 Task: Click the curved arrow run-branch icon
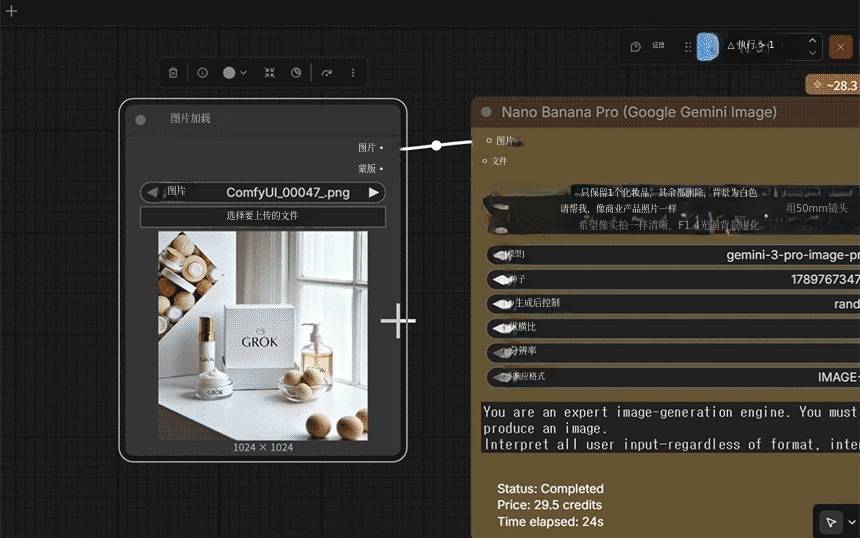pos(327,73)
